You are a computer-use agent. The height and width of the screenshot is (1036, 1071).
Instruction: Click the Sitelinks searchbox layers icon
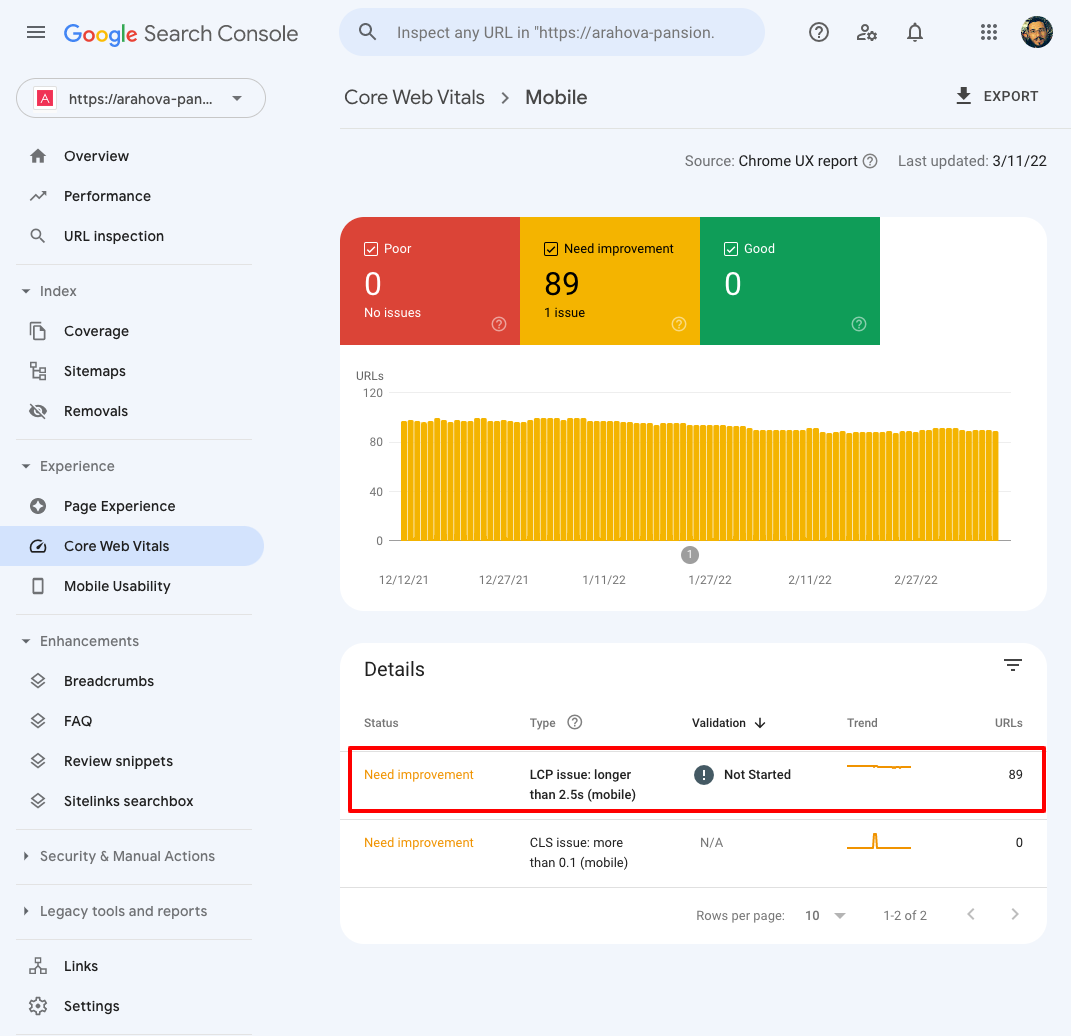(x=38, y=801)
